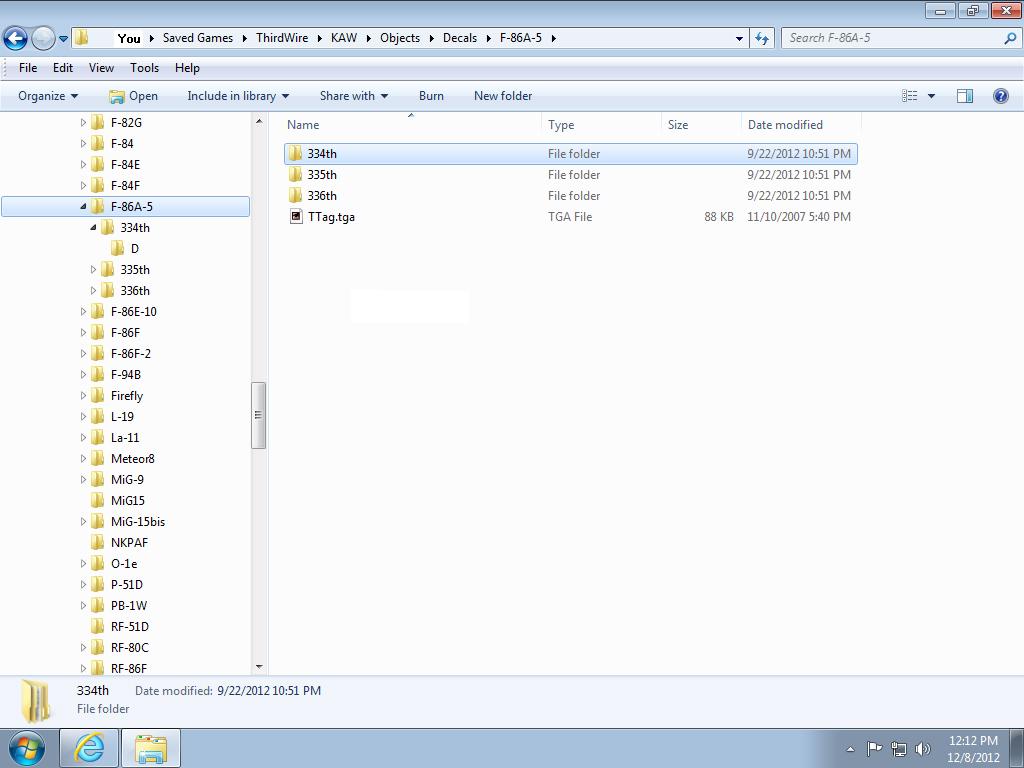This screenshot has width=1024, height=768.
Task: Click the volume speaker tray icon
Action: tap(923, 748)
